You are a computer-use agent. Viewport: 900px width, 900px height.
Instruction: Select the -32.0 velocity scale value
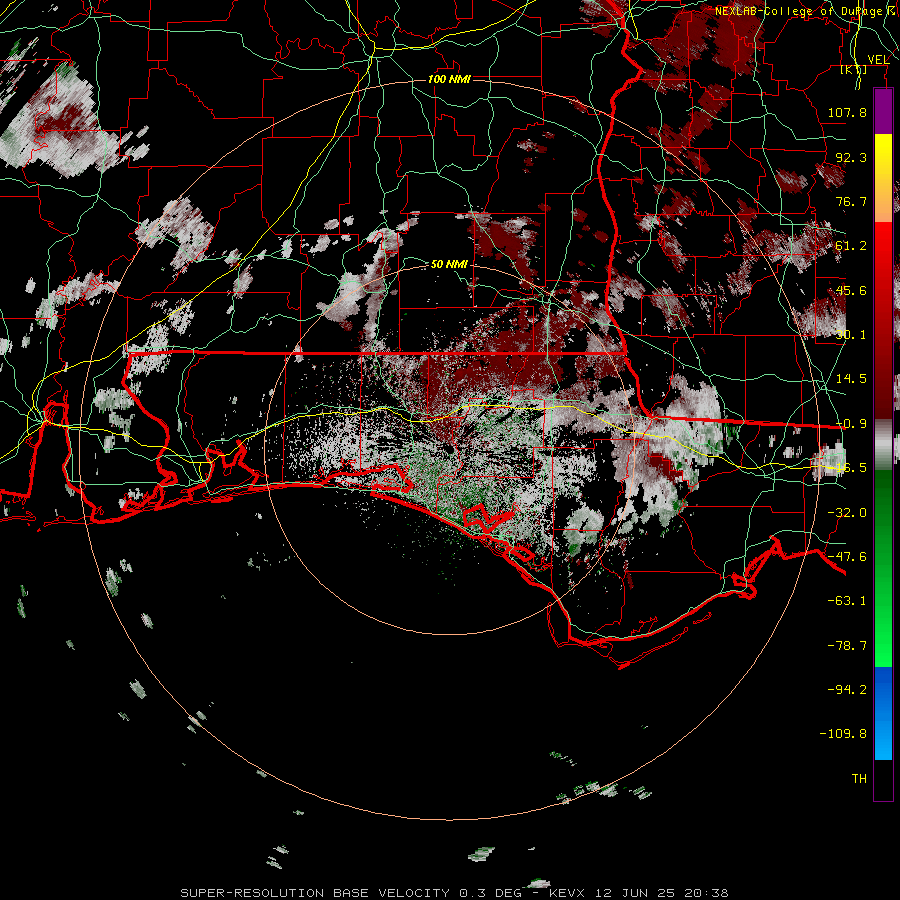click(847, 513)
